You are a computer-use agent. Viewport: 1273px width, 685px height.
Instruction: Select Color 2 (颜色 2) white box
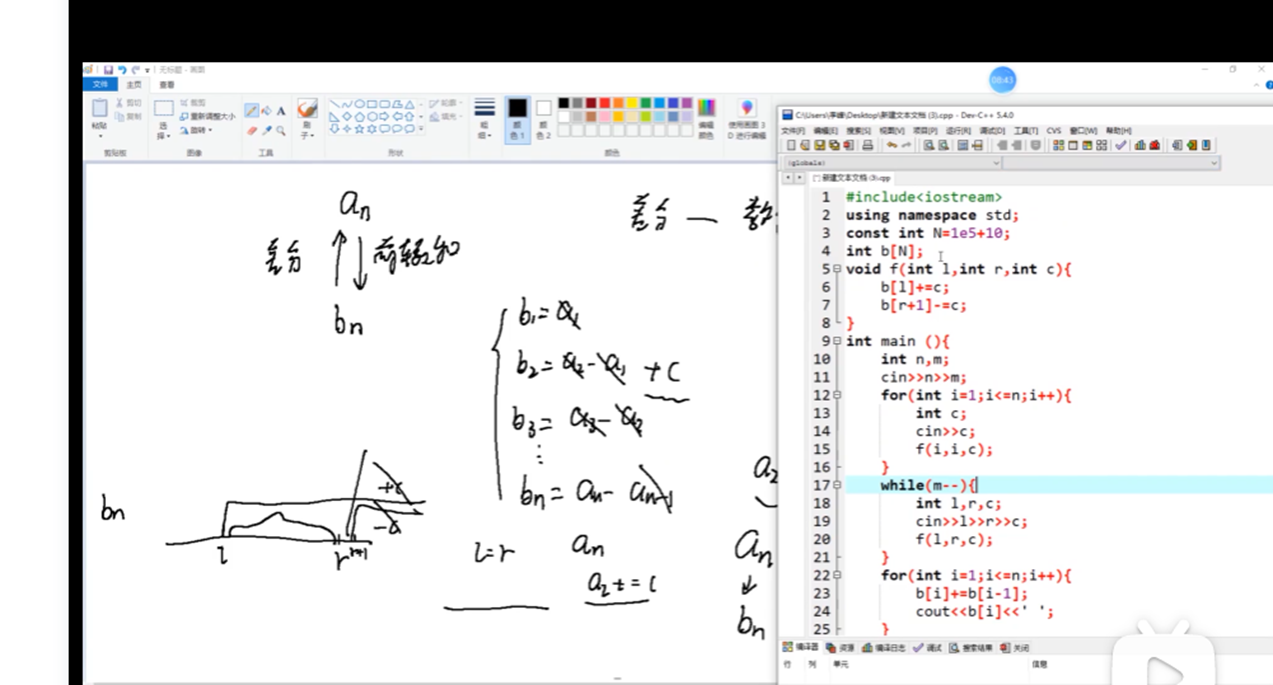pos(544,118)
